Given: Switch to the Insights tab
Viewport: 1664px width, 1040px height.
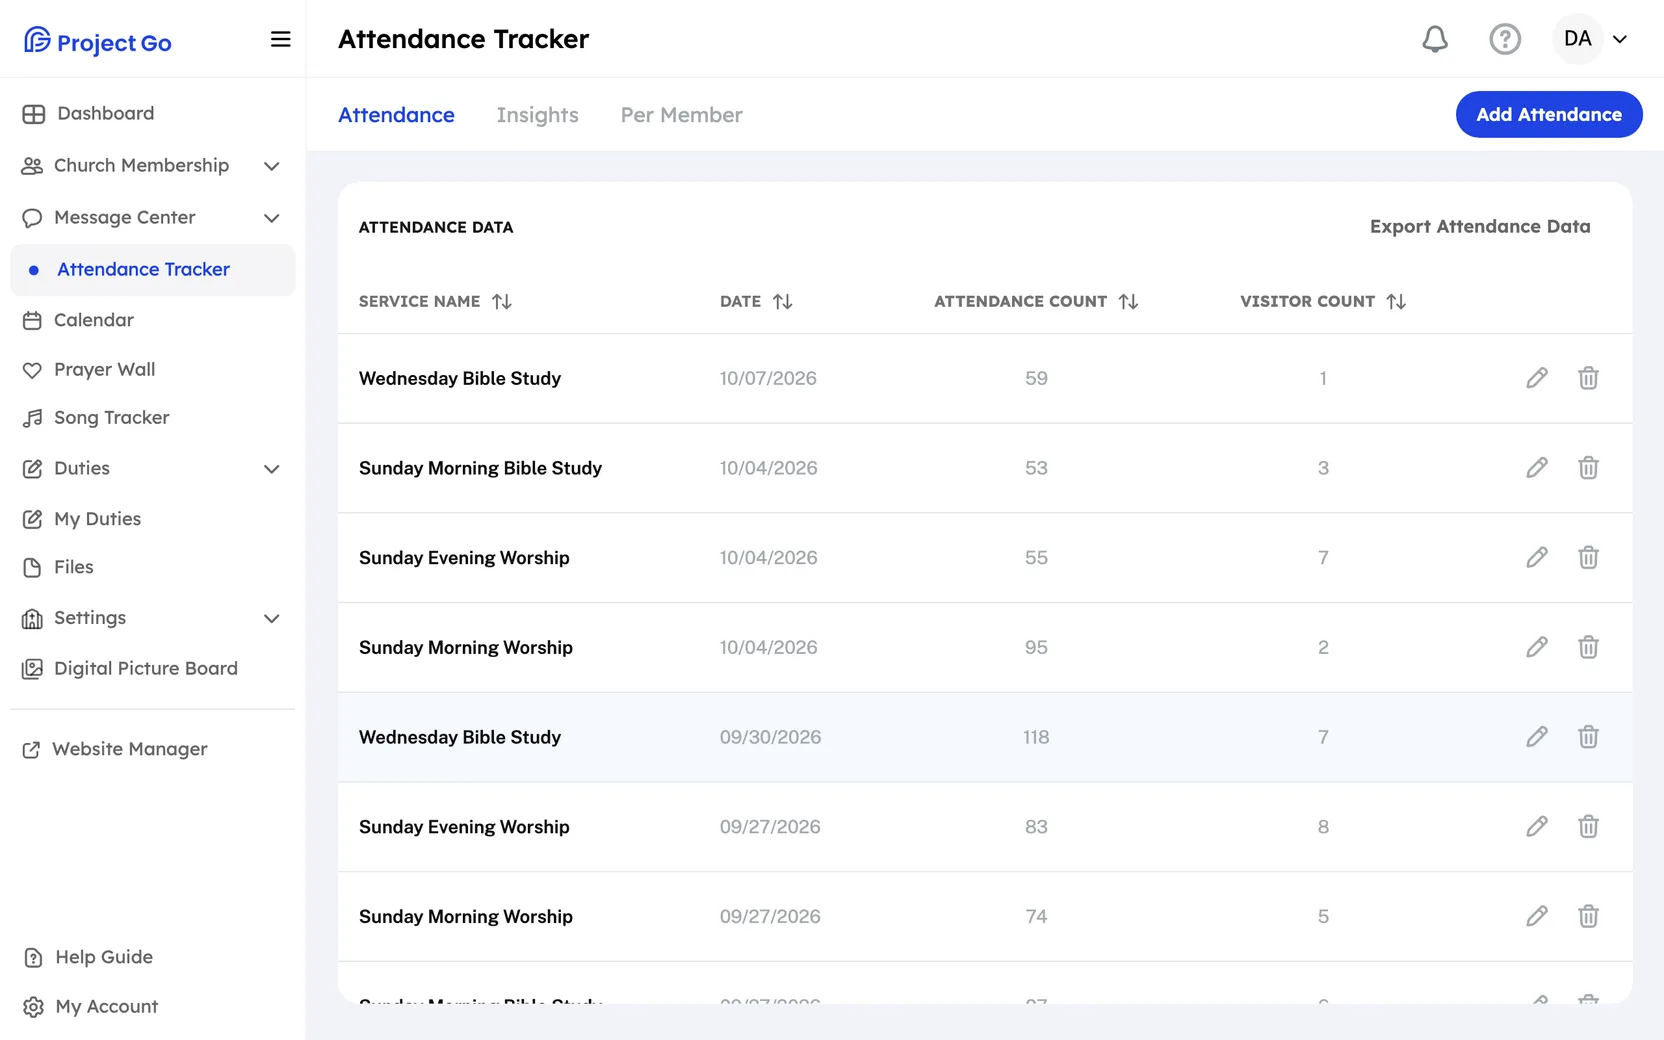Looking at the screenshot, I should 537,115.
